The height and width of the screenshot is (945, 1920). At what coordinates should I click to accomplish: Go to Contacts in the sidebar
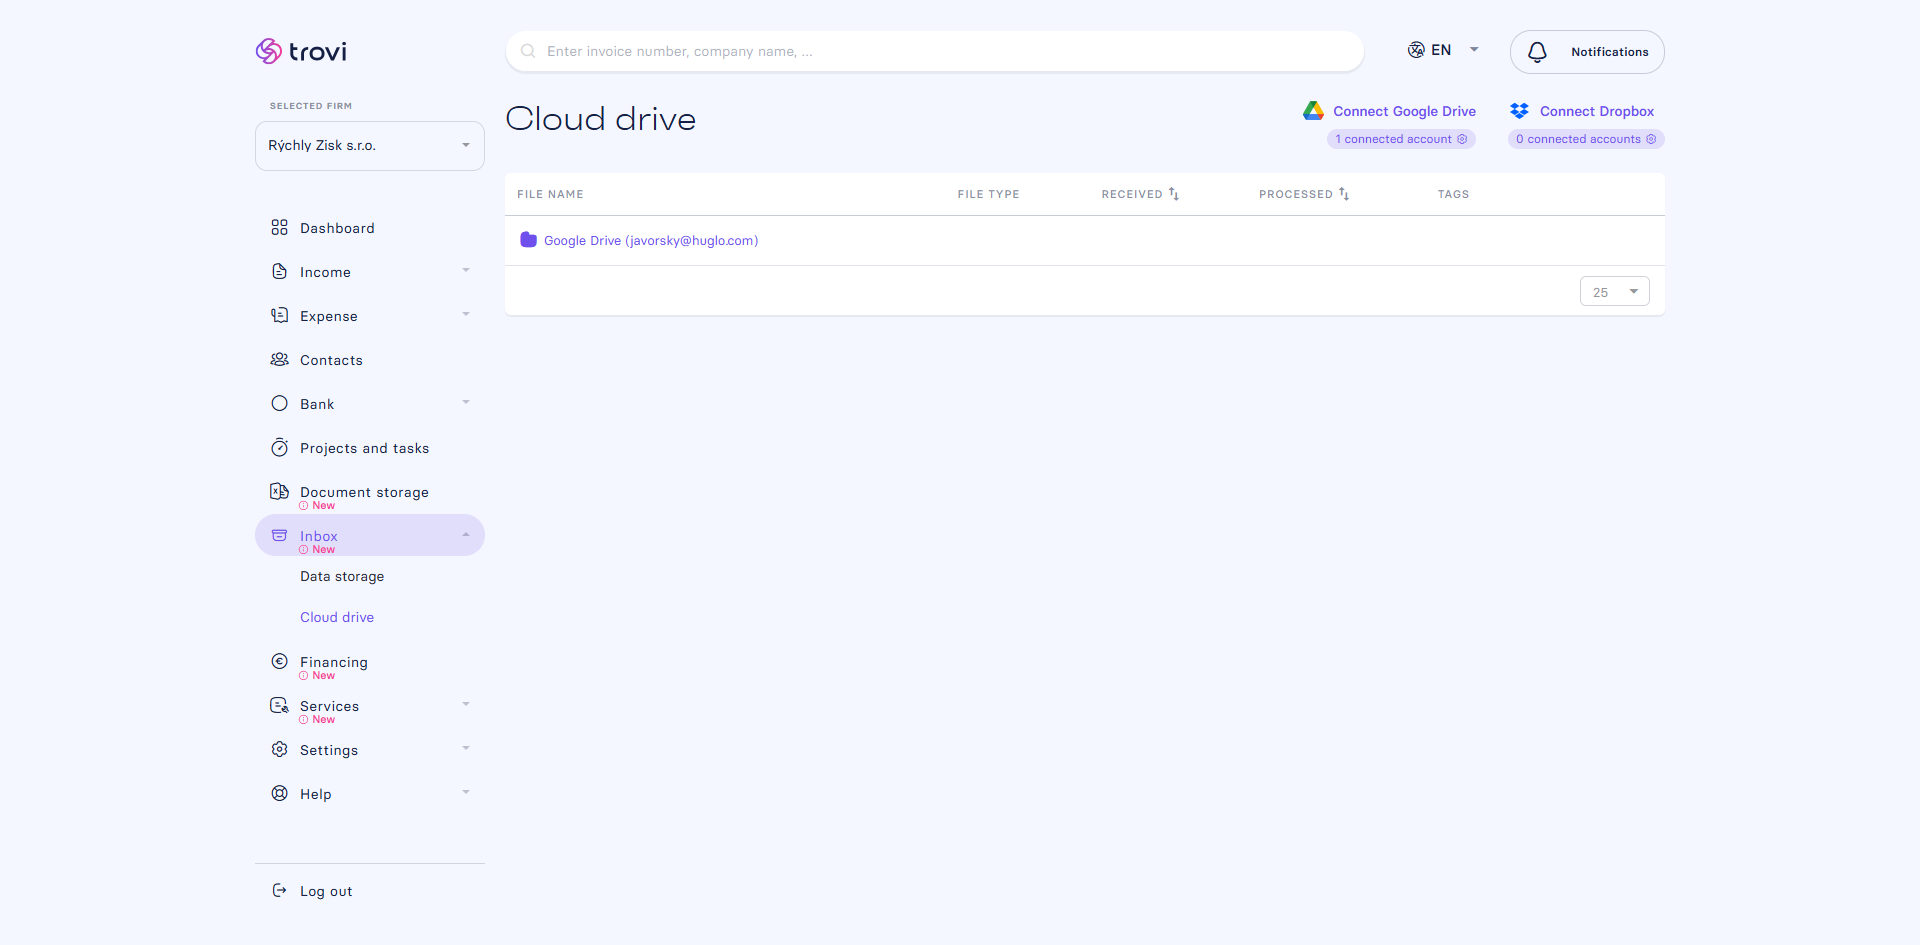pyautogui.click(x=331, y=360)
